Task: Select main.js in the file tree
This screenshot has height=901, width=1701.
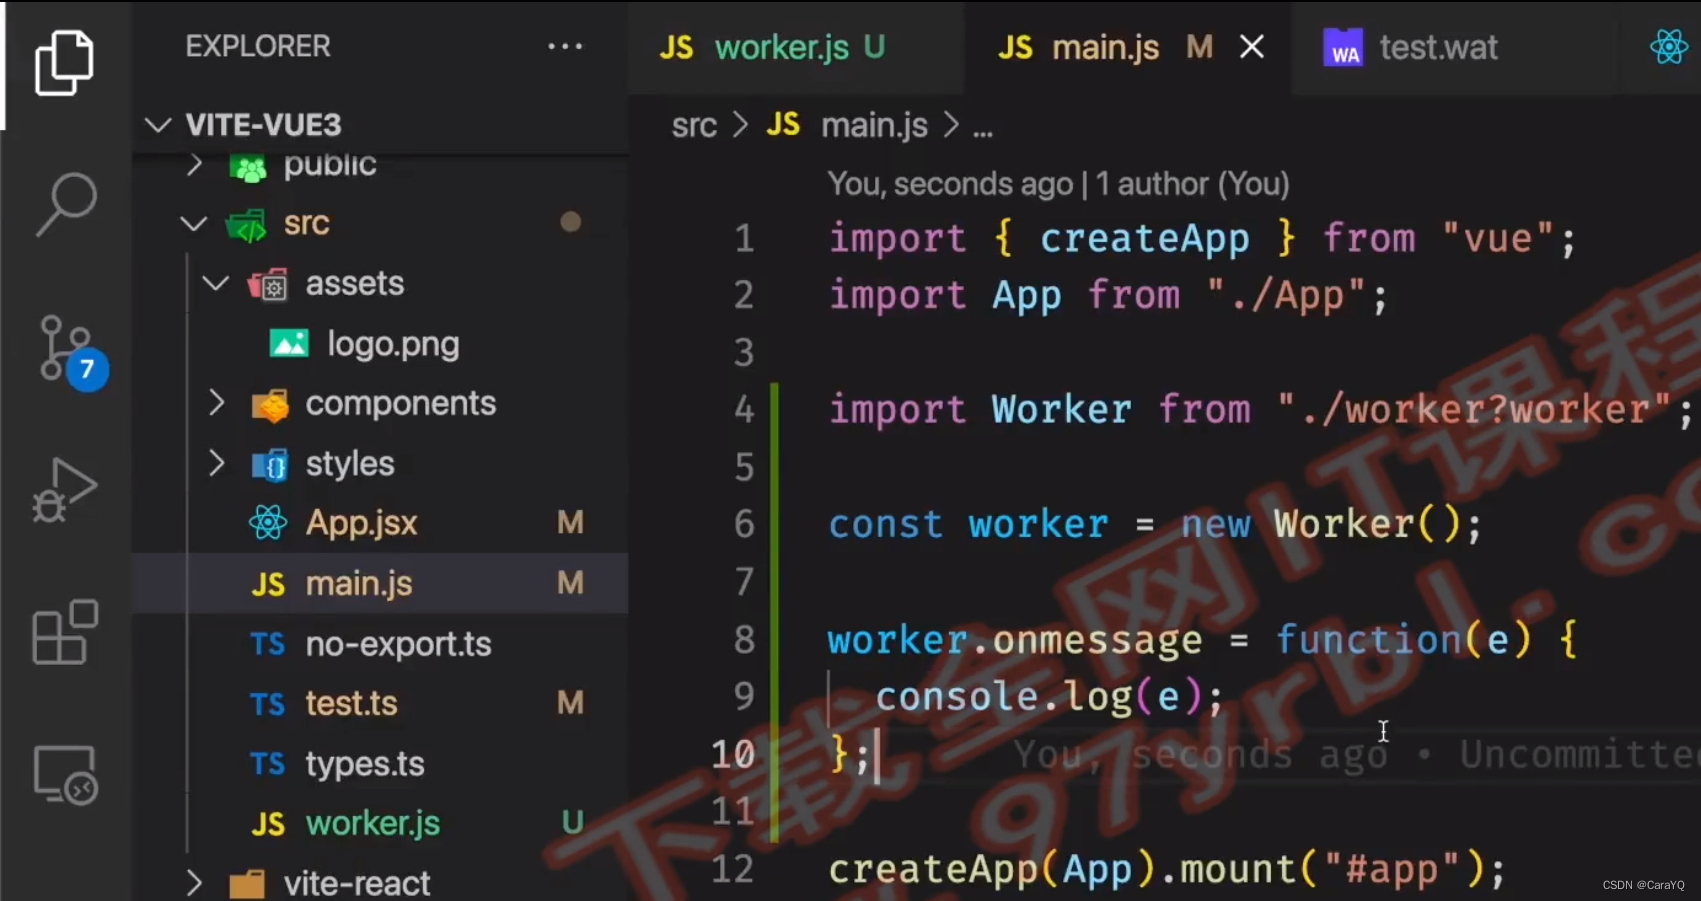Action: 380,583
